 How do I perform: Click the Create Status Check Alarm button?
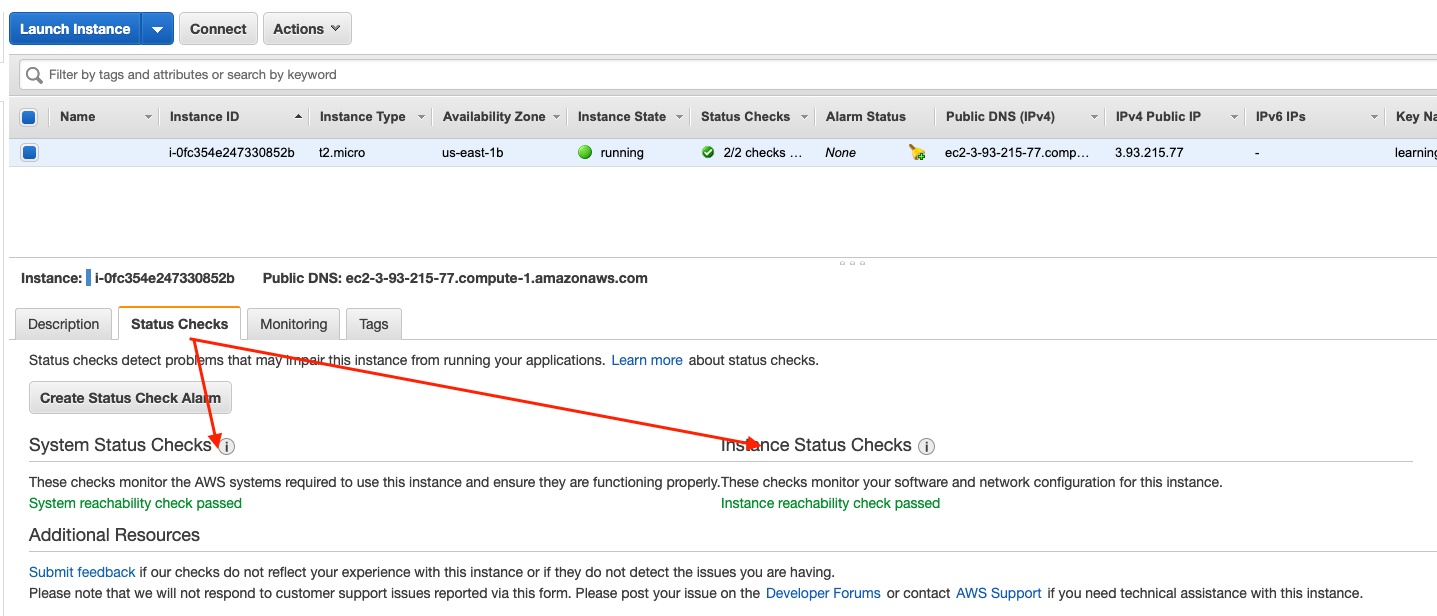(x=130, y=397)
